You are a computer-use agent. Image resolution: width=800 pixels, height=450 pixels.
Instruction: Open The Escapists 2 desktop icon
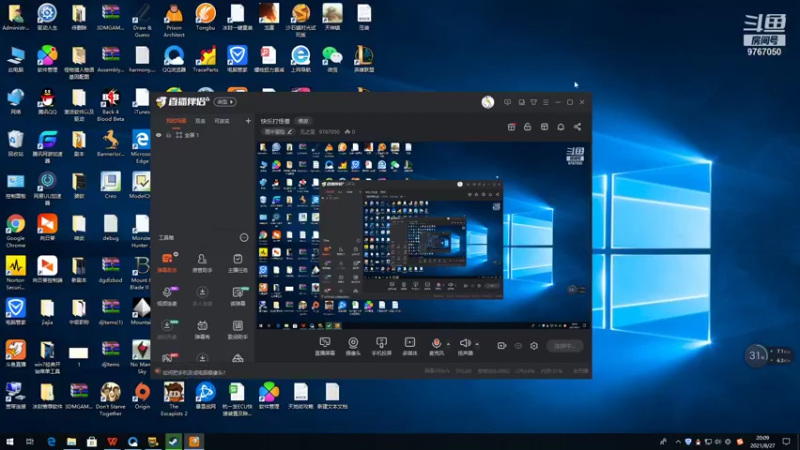pyautogui.click(x=174, y=399)
